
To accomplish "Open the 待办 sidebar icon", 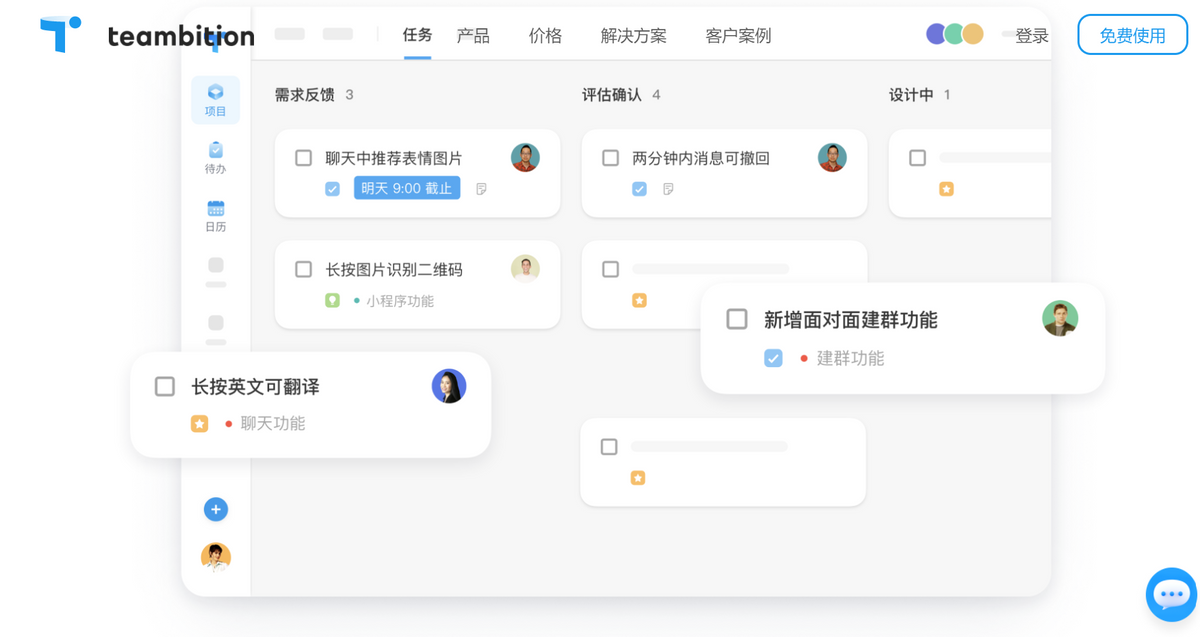I will [215, 158].
